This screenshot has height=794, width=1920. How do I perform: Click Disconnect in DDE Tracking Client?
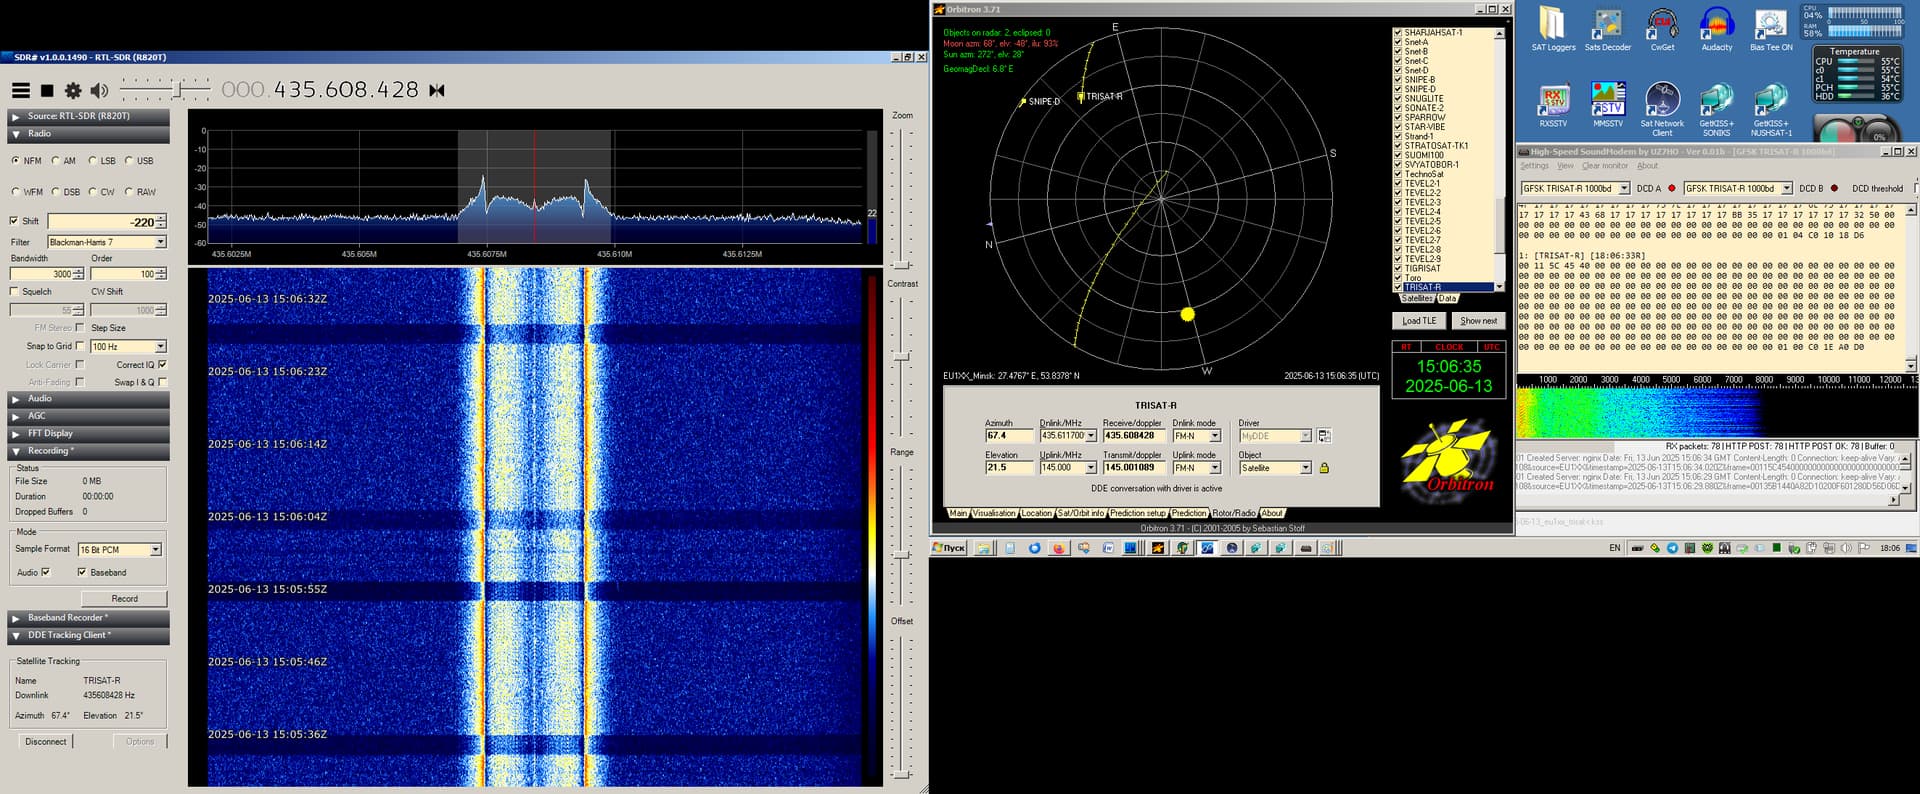click(46, 742)
